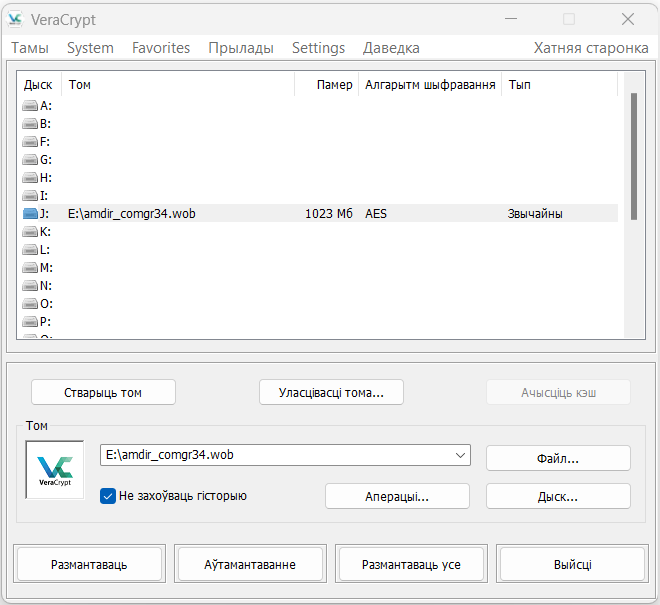Toggle the Не захоўваць гісторыю checkbox

click(x=108, y=496)
